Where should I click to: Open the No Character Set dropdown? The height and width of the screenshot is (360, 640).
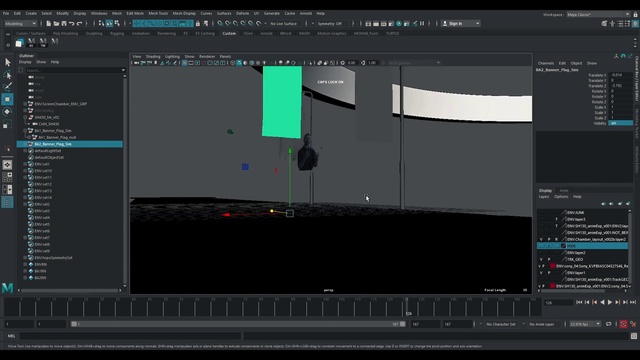click(502, 324)
